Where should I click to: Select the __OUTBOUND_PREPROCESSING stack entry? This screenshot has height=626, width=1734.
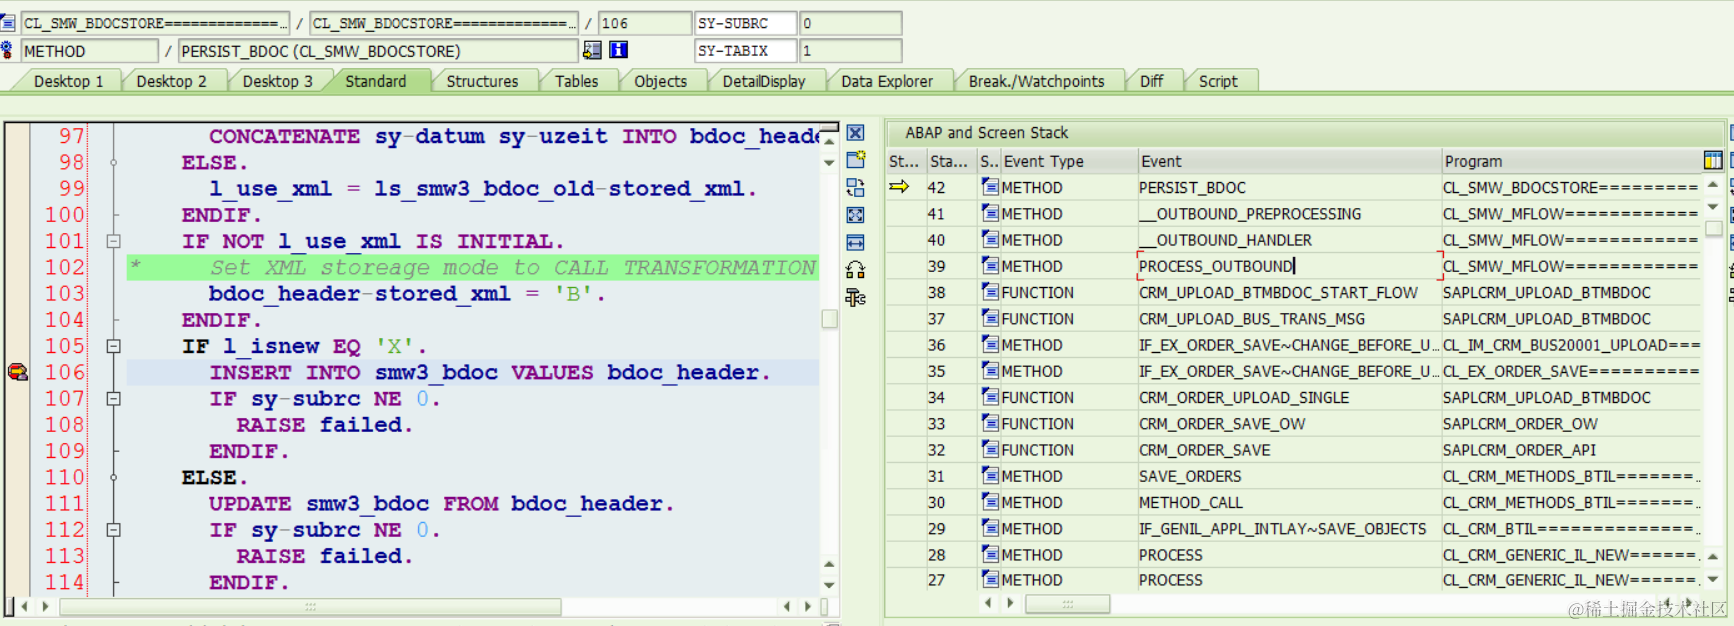click(x=1289, y=214)
